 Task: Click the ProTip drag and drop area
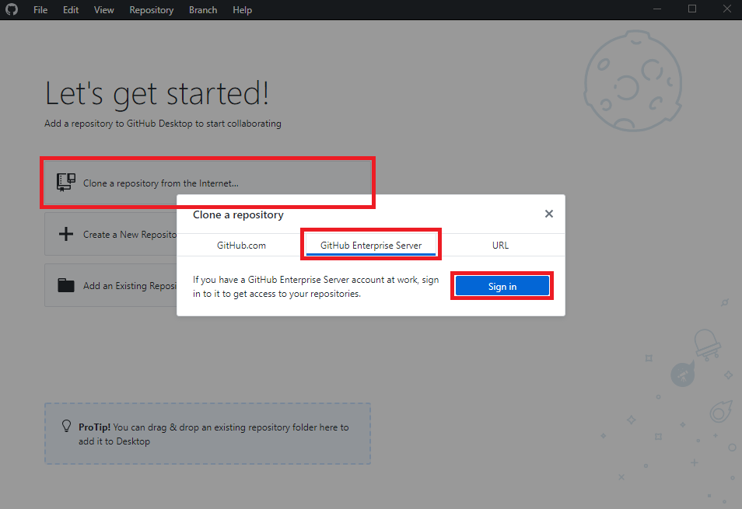[x=208, y=434]
